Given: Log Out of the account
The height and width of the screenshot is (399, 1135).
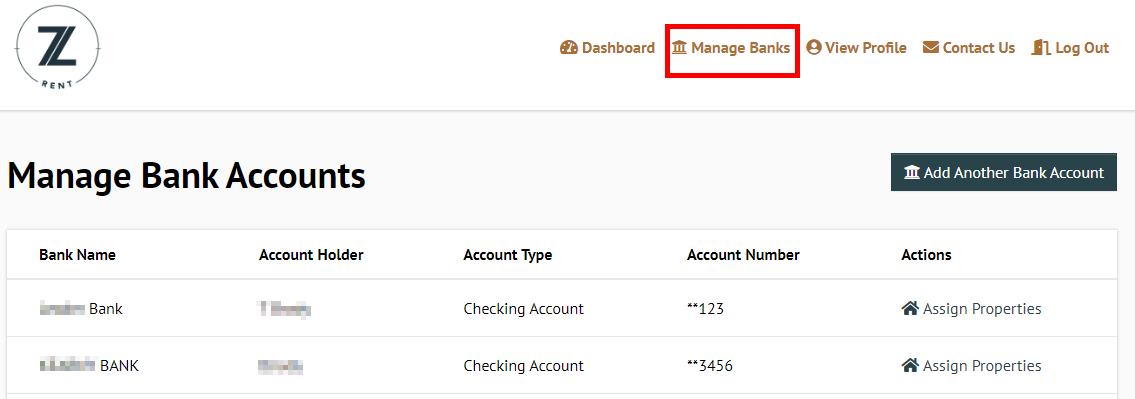Looking at the screenshot, I should [x=1071, y=48].
